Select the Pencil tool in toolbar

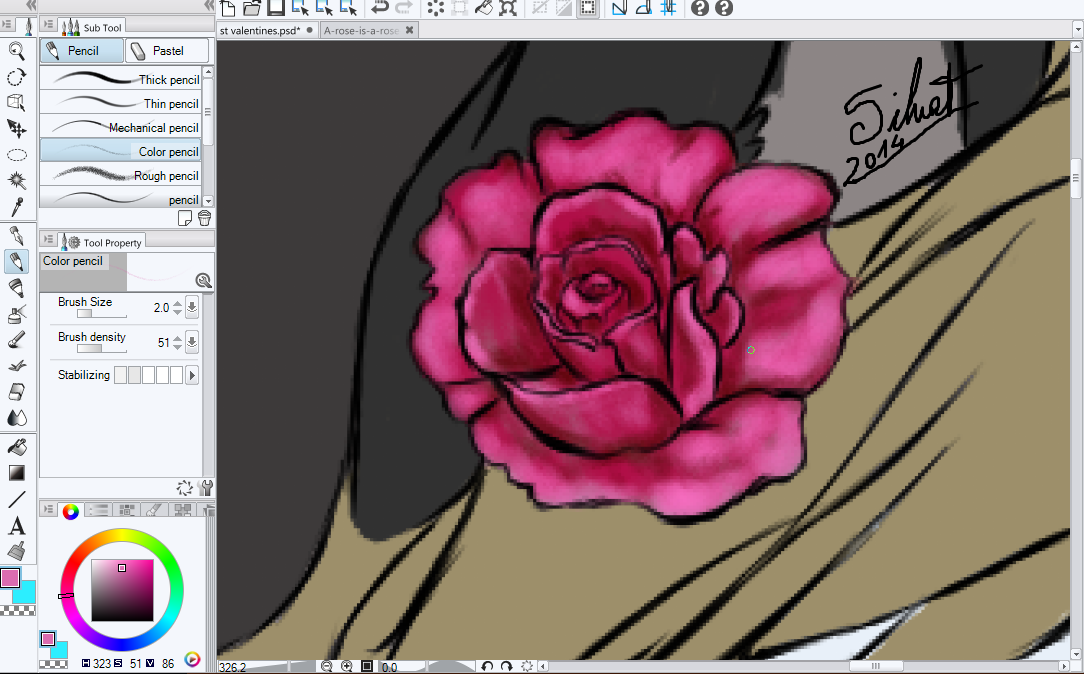pyautogui.click(x=17, y=262)
